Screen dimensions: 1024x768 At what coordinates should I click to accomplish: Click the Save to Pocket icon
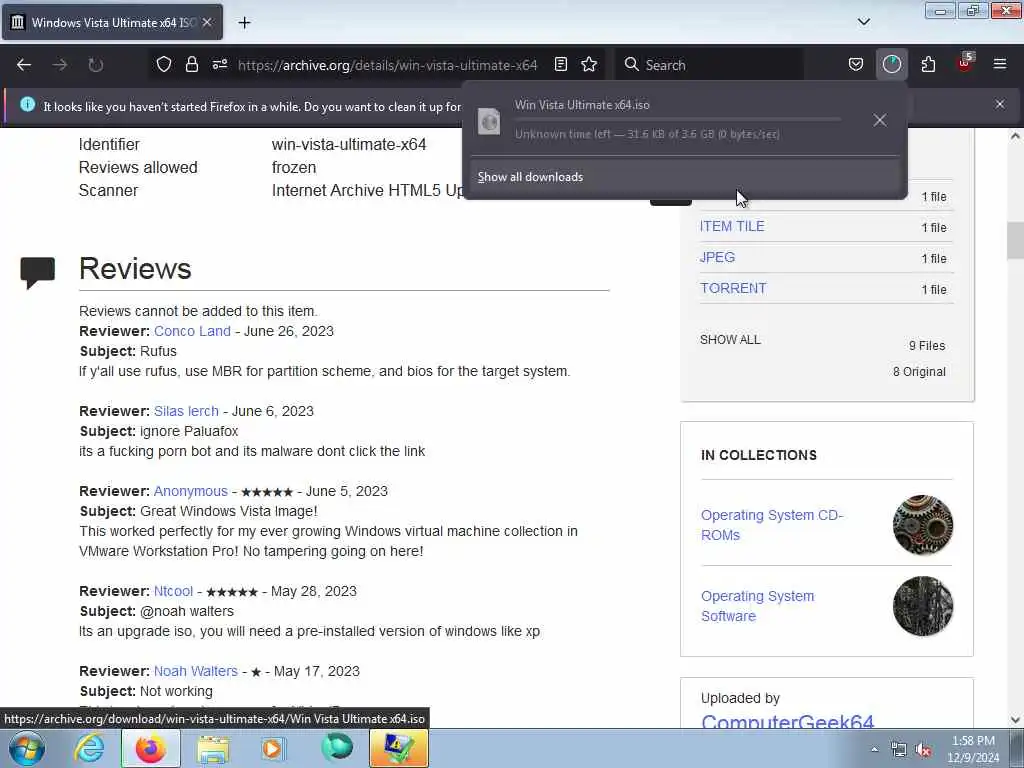click(856, 65)
